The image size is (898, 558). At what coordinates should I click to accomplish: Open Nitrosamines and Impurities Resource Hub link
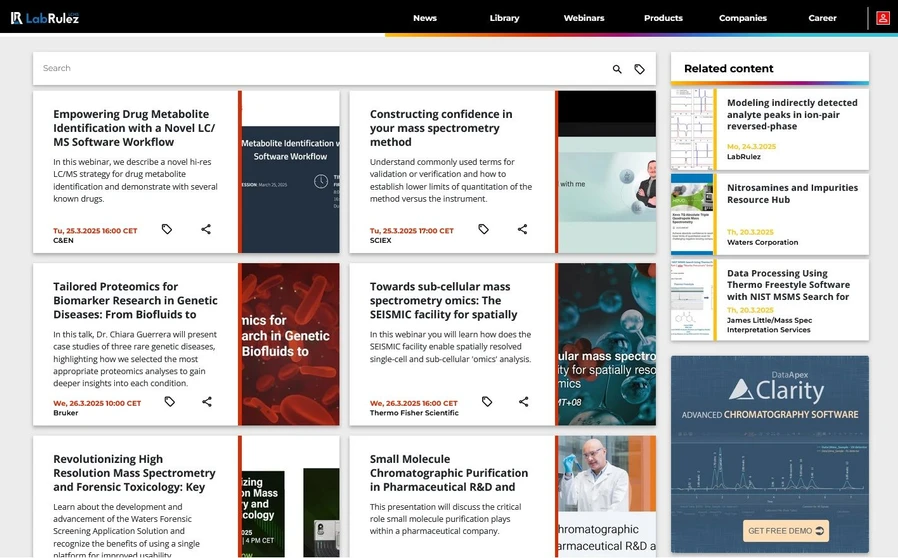792,193
